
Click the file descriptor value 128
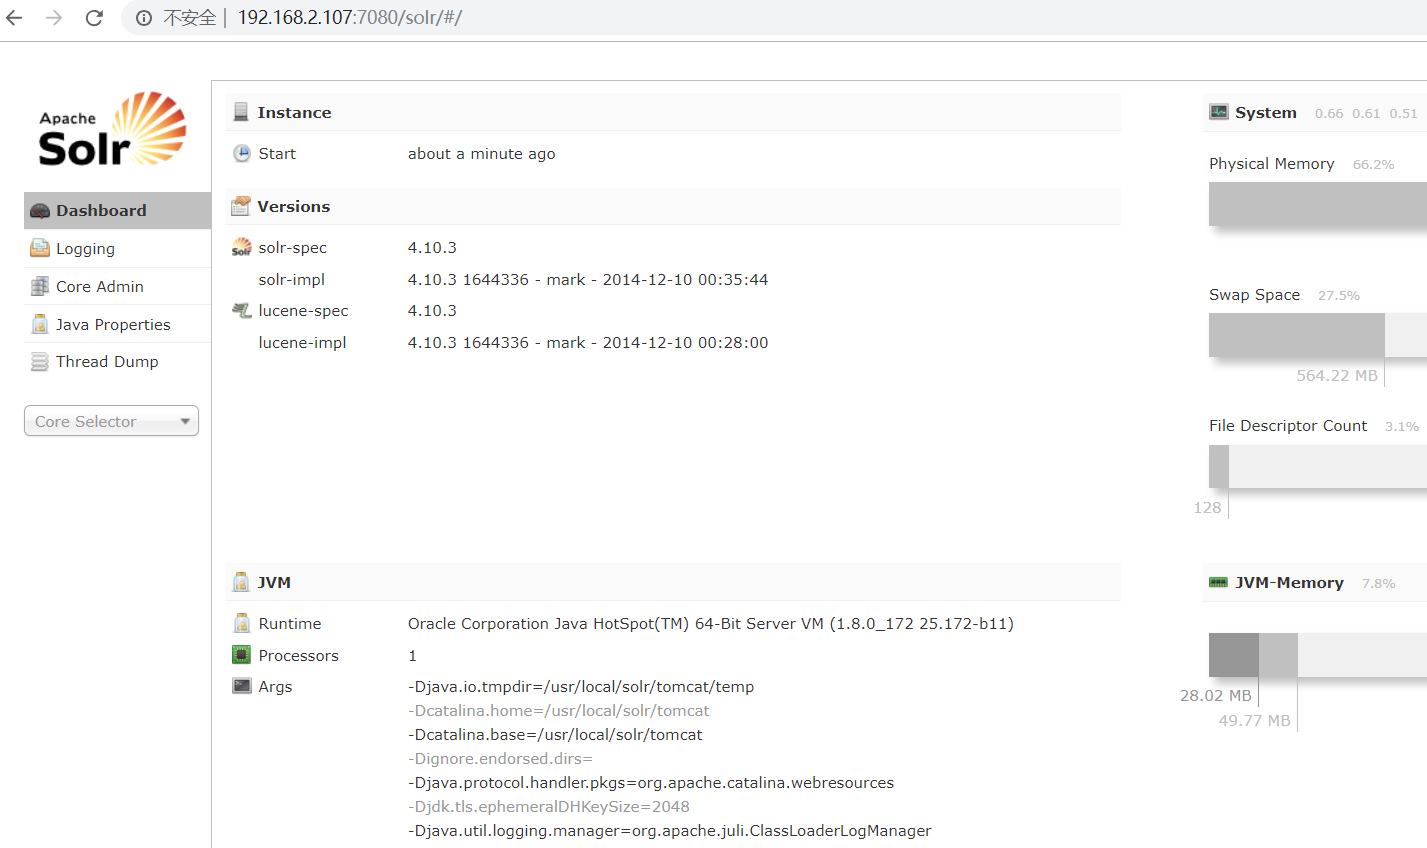click(x=1207, y=508)
